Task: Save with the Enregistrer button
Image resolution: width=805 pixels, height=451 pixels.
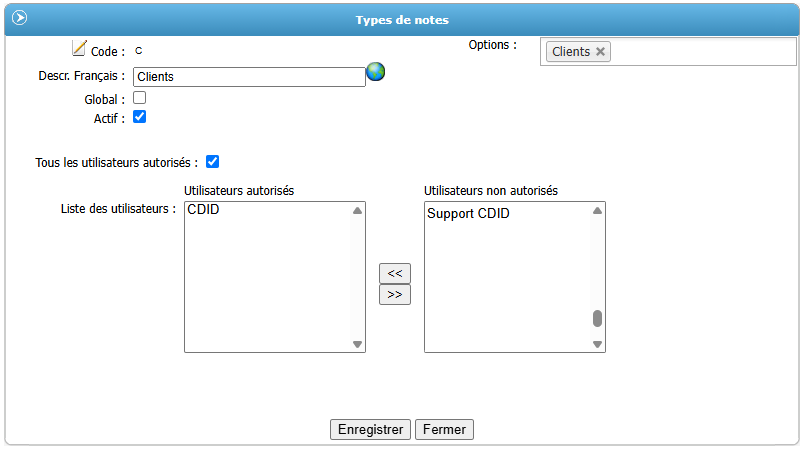Action: click(x=370, y=429)
